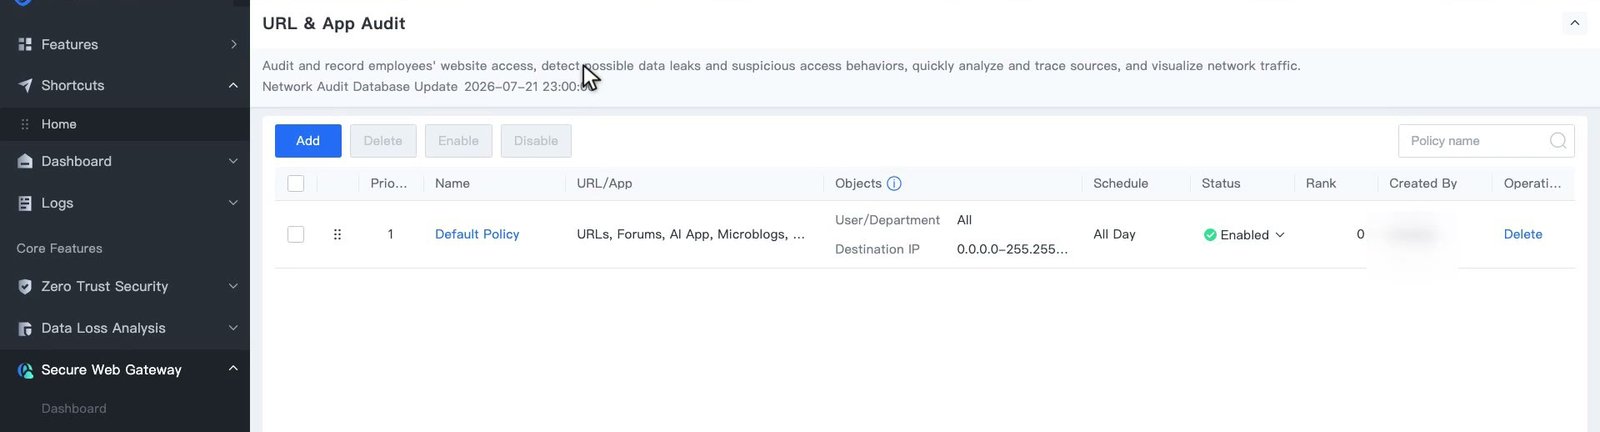Click the search magnifier in Policy name field
1600x432 pixels.
coord(1558,141)
